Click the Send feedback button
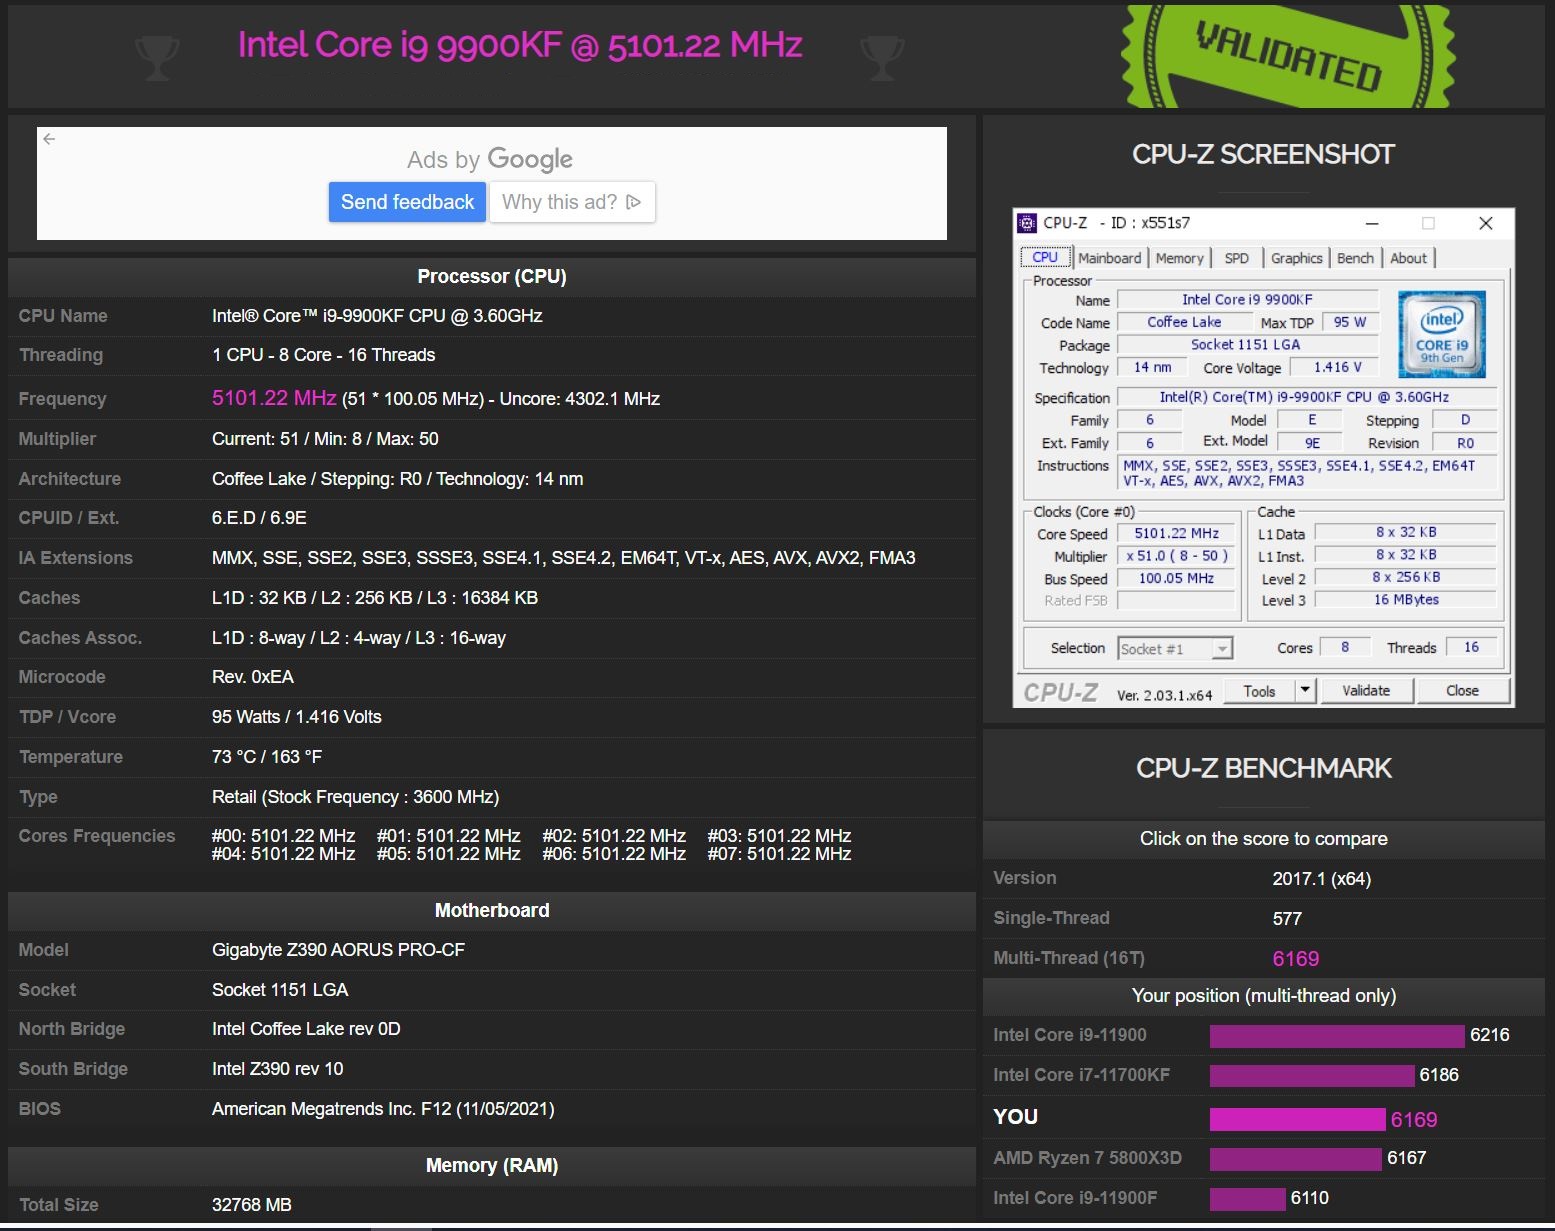This screenshot has width=1555, height=1231. coord(407,202)
